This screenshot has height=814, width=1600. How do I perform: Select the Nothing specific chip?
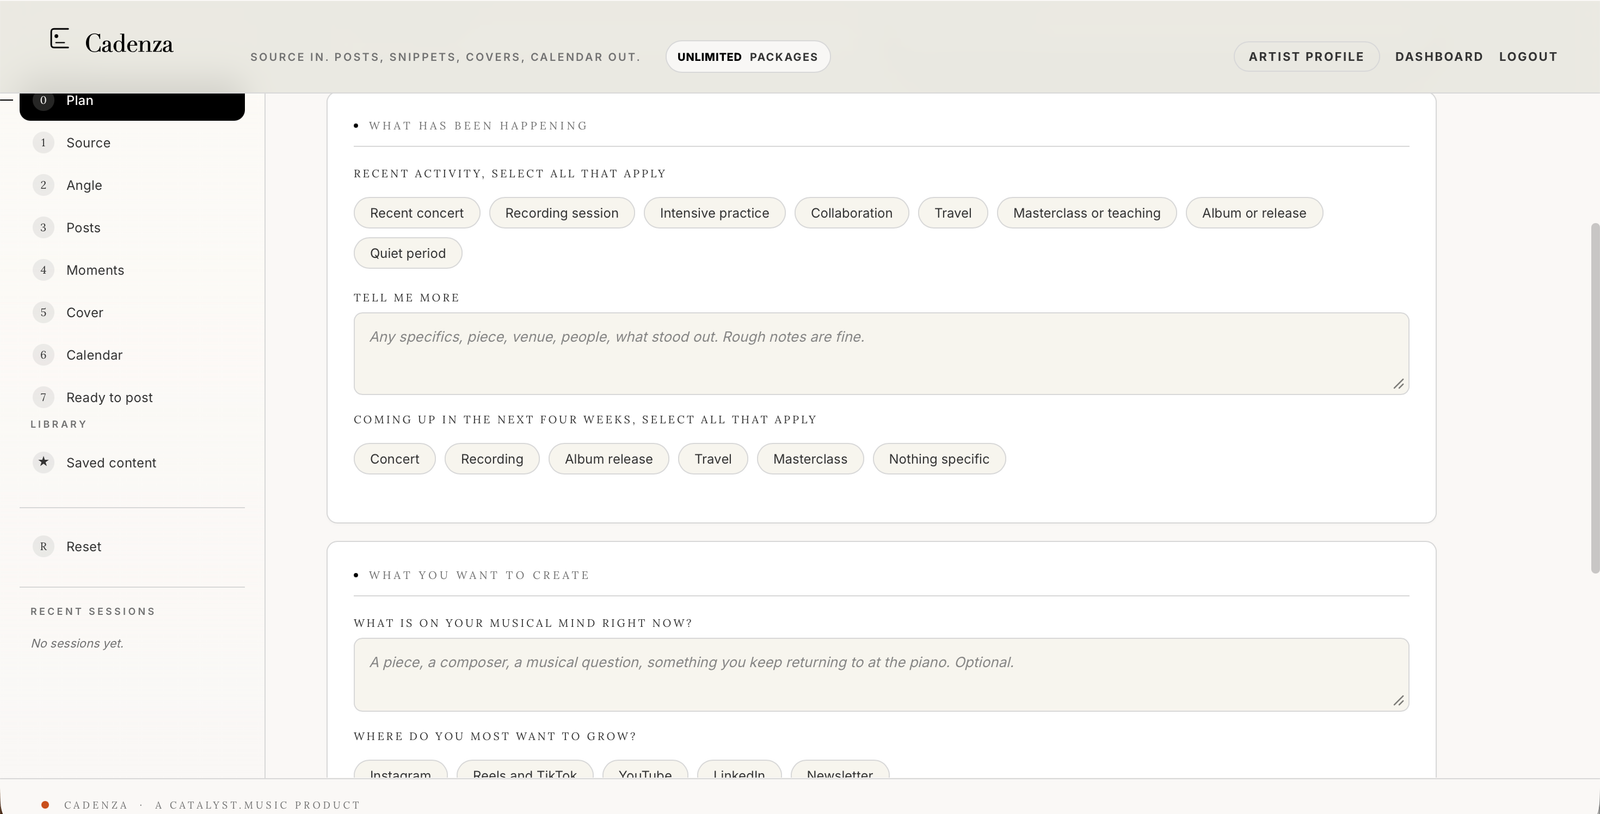[939, 459]
